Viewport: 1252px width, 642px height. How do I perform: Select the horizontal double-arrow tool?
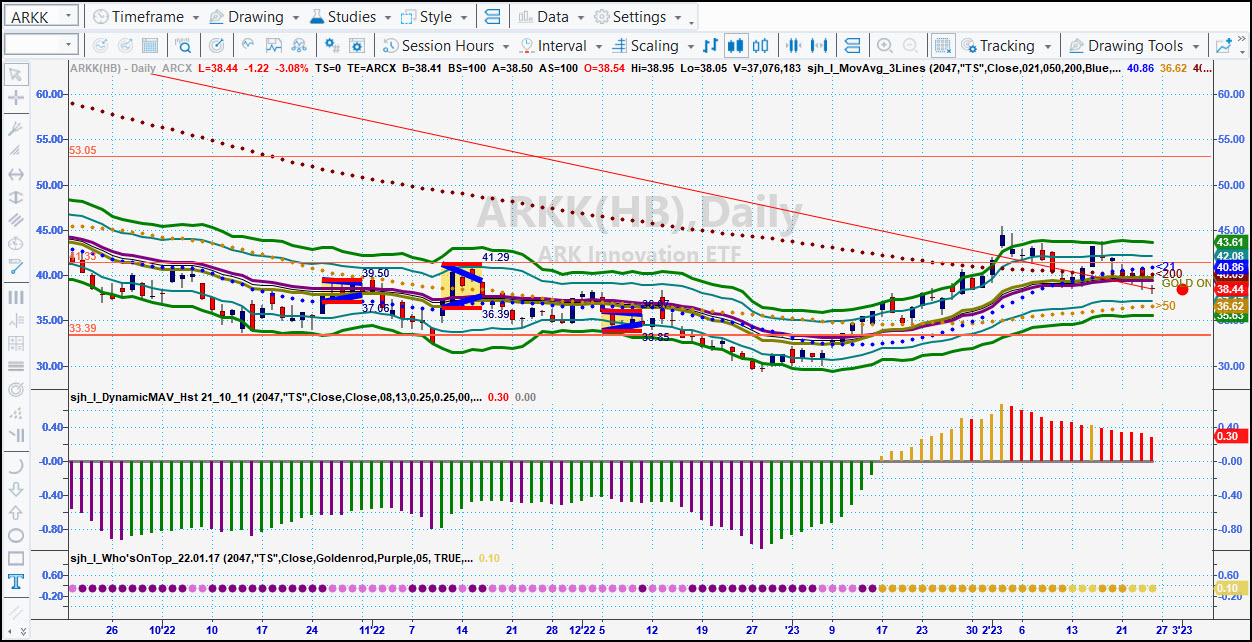15,174
